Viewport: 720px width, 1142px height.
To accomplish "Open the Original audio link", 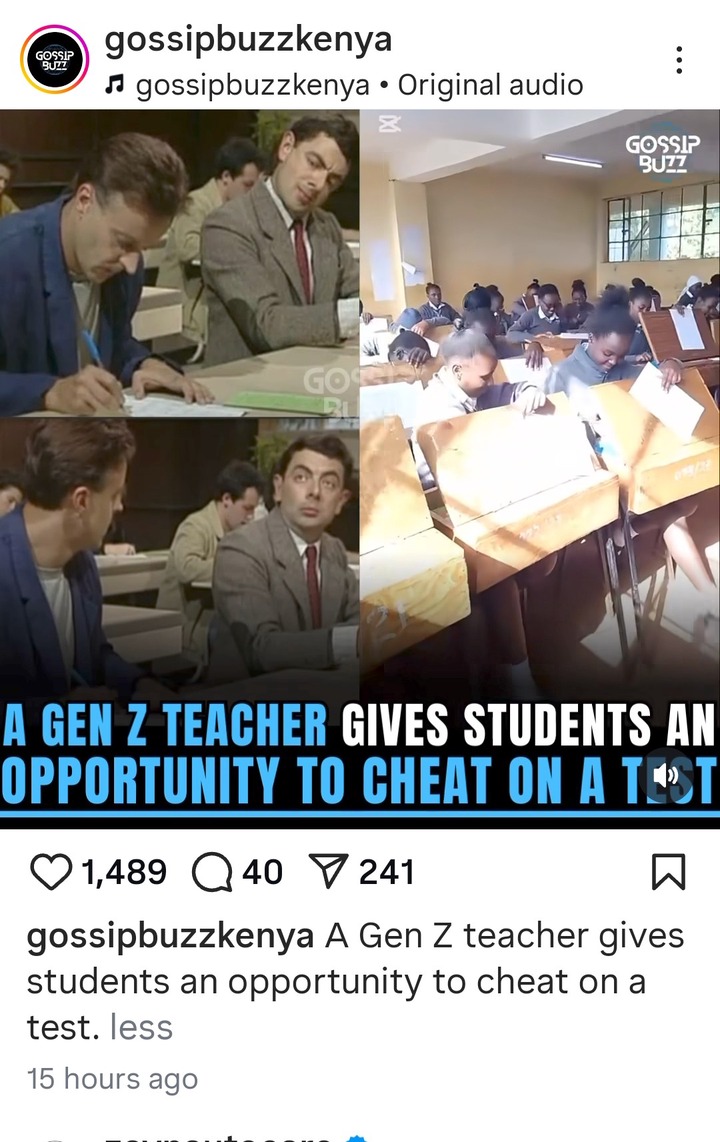I will pyautogui.click(x=490, y=85).
